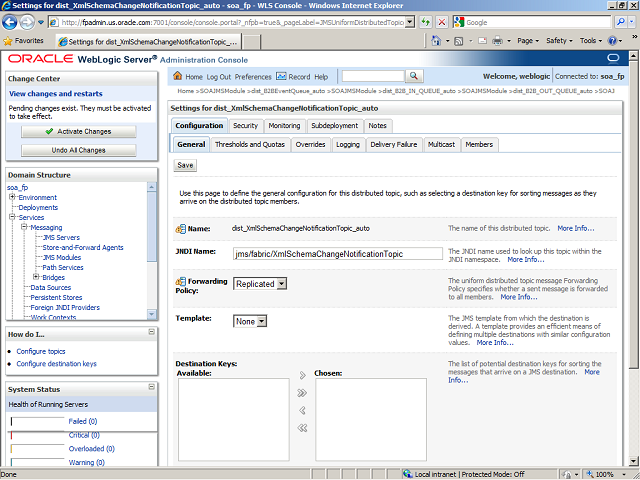Image resolution: width=640 pixels, height=480 pixels.
Task: Remove all chosen keys with double left arrow
Action: [302, 428]
